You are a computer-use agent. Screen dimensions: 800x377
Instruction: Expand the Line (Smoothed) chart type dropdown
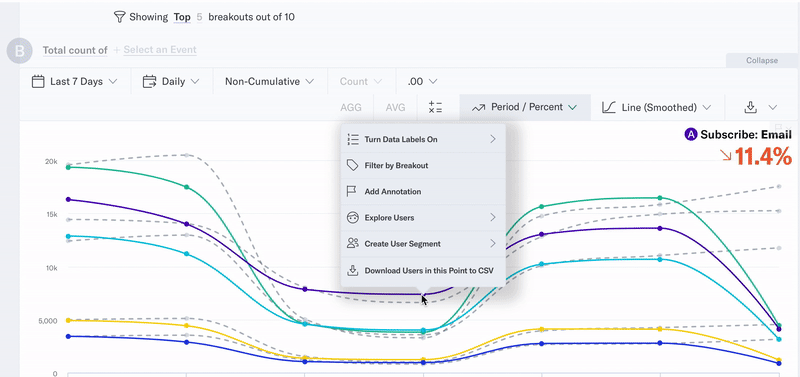(657, 107)
